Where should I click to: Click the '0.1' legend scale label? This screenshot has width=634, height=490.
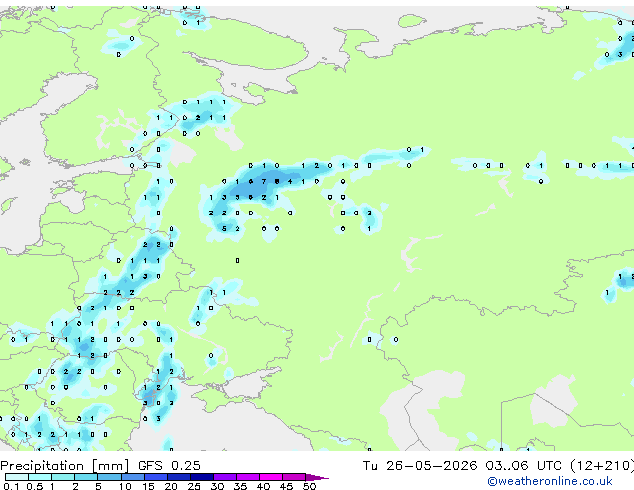click(x=12, y=486)
